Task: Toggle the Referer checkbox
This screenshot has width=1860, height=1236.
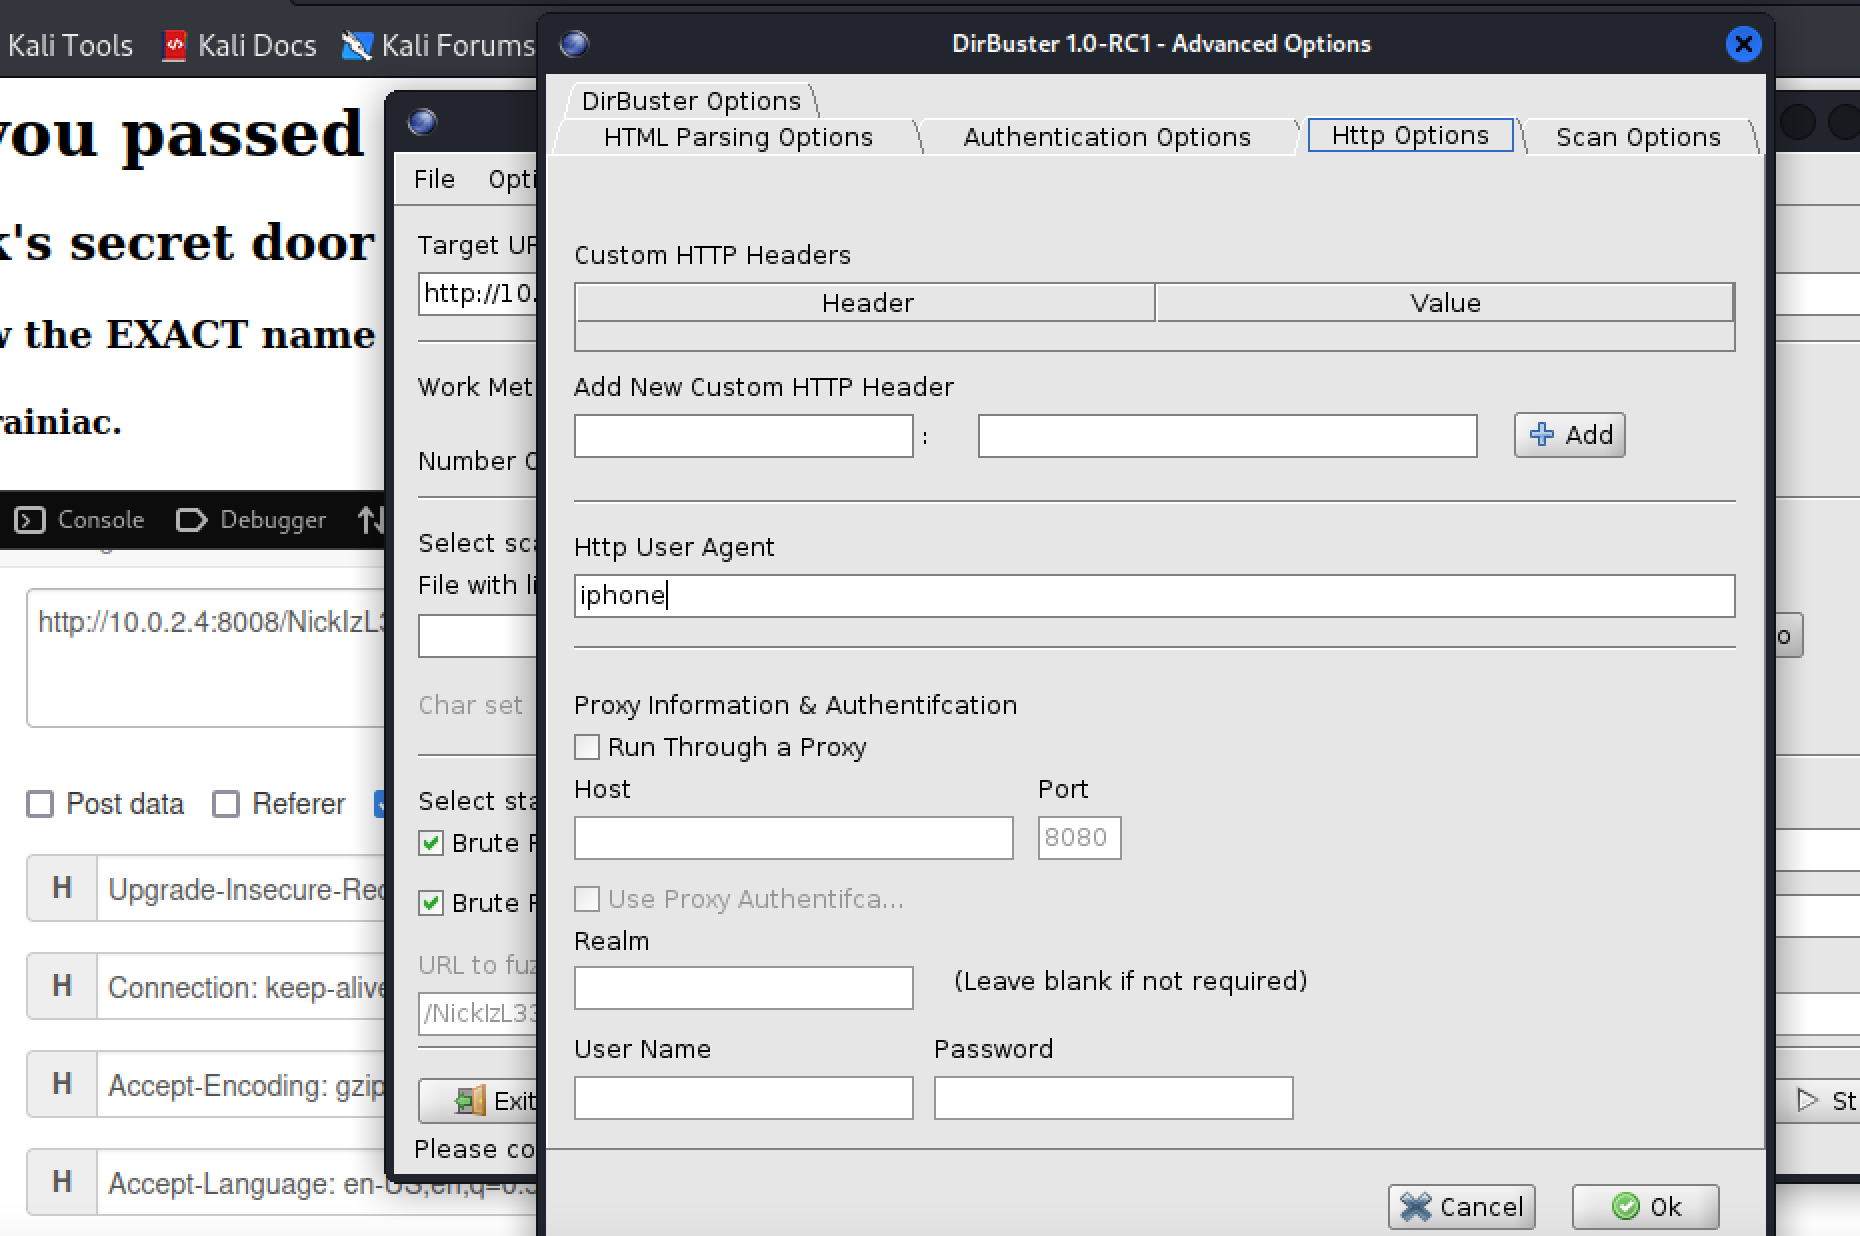Action: pyautogui.click(x=226, y=804)
